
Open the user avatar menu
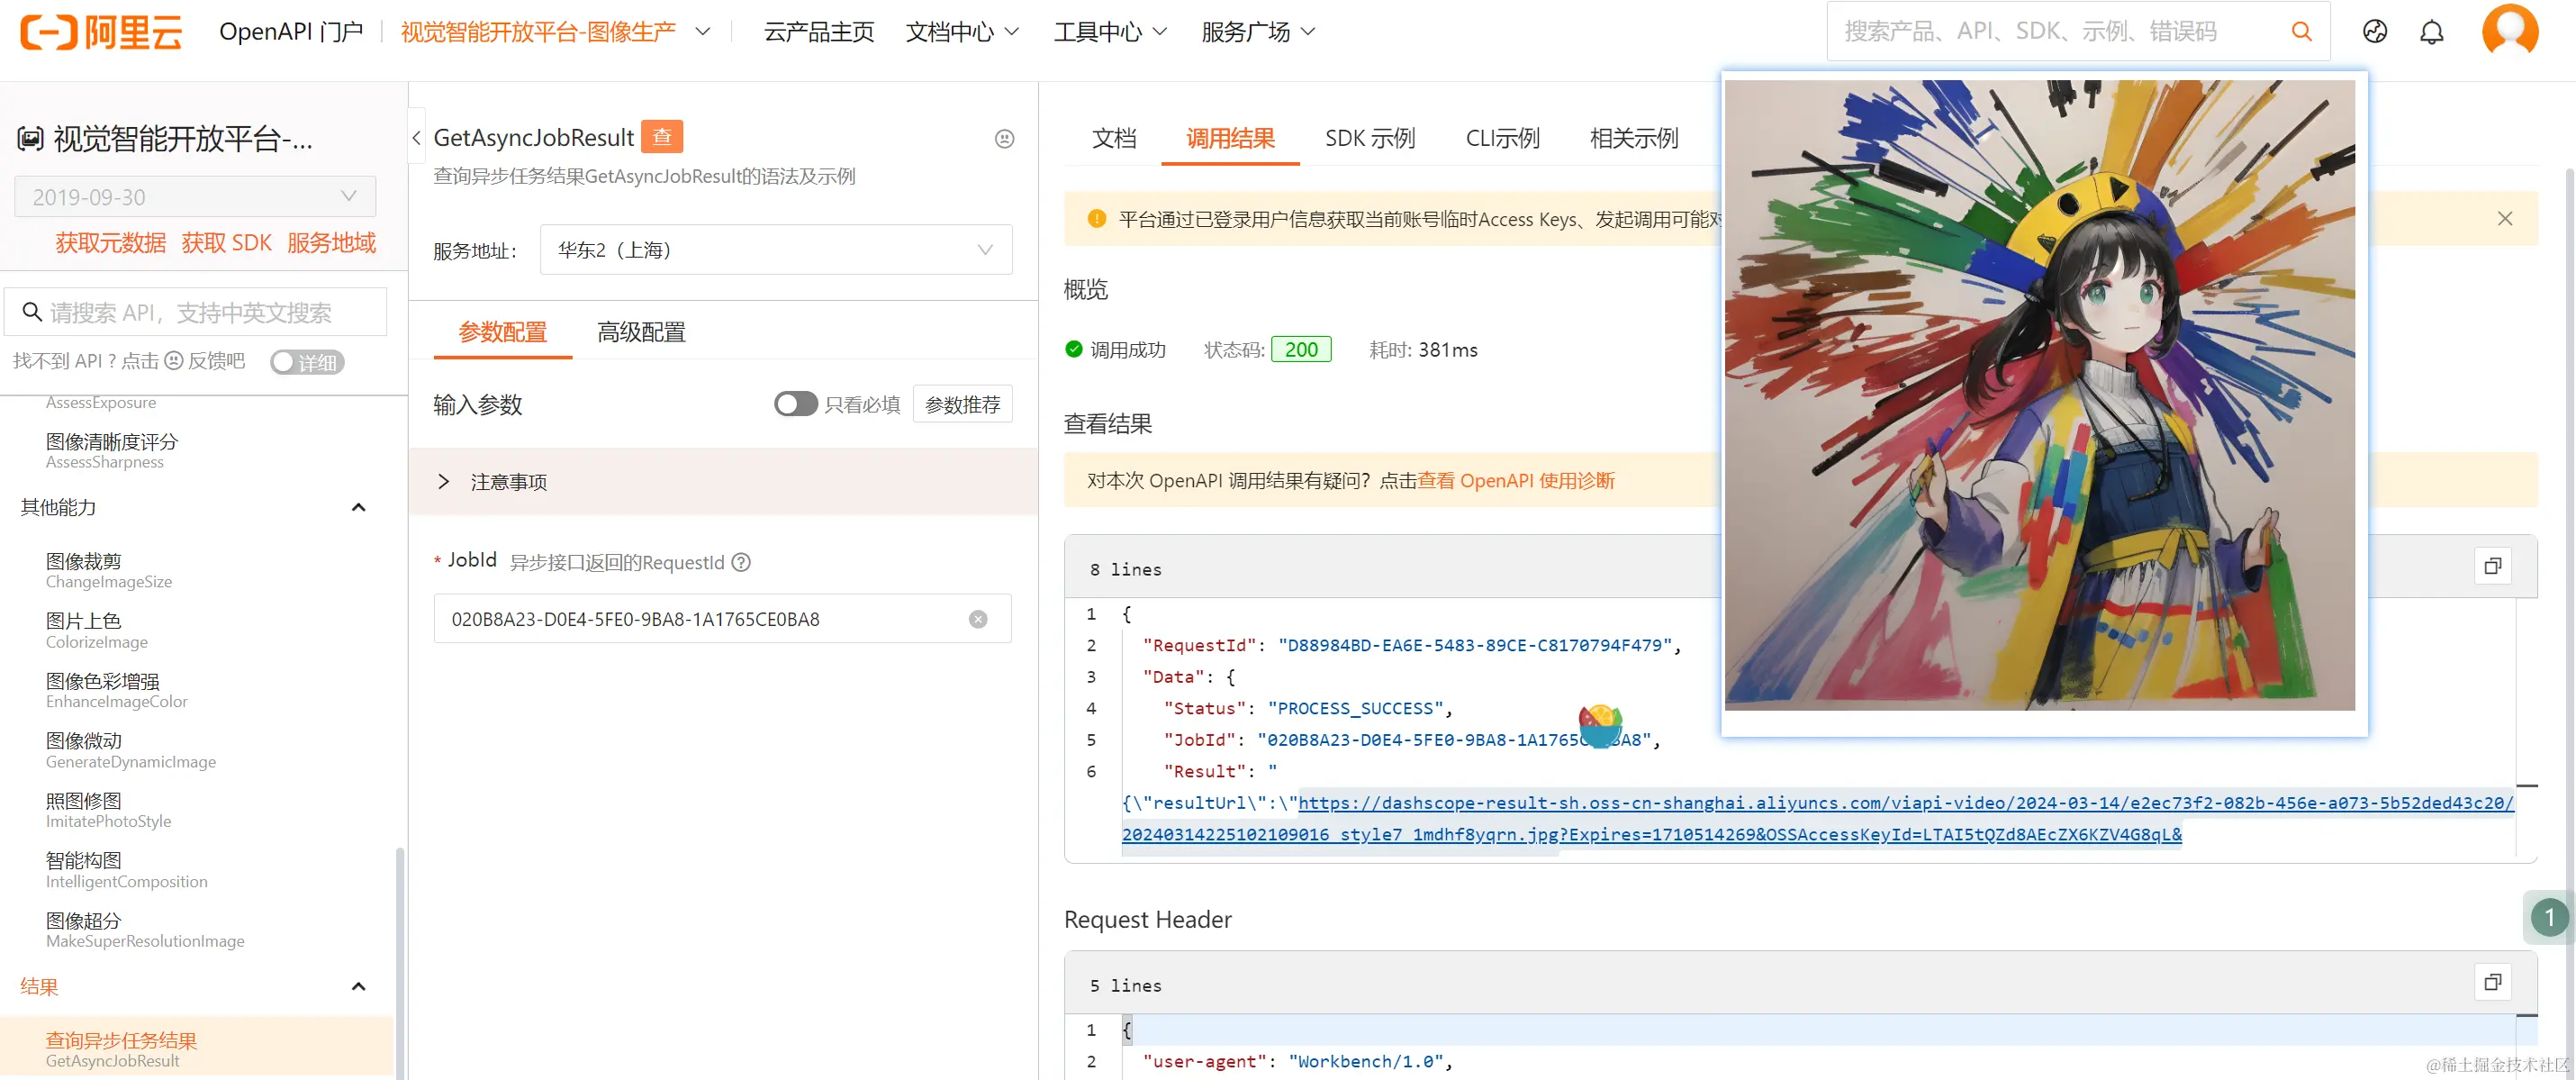click(x=2510, y=30)
